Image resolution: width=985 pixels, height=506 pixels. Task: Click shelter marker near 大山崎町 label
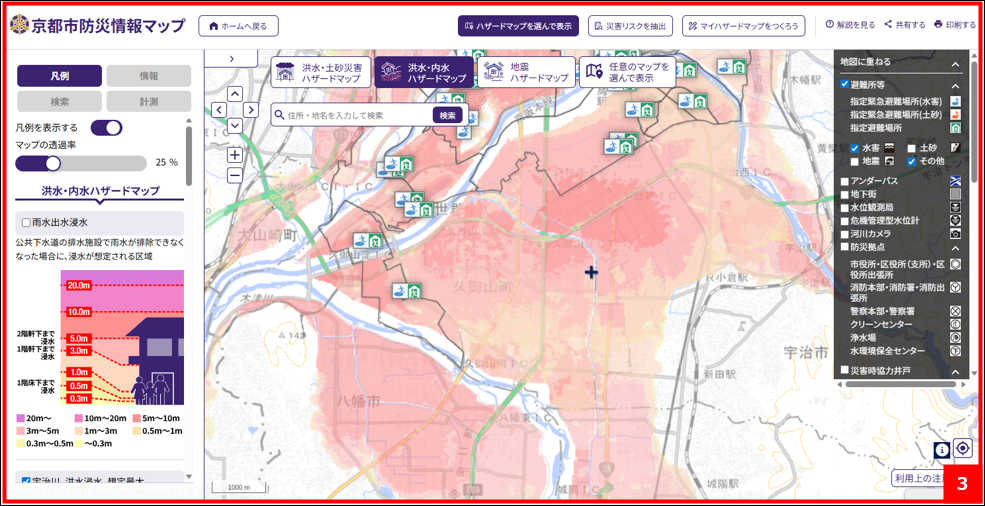click(x=368, y=239)
